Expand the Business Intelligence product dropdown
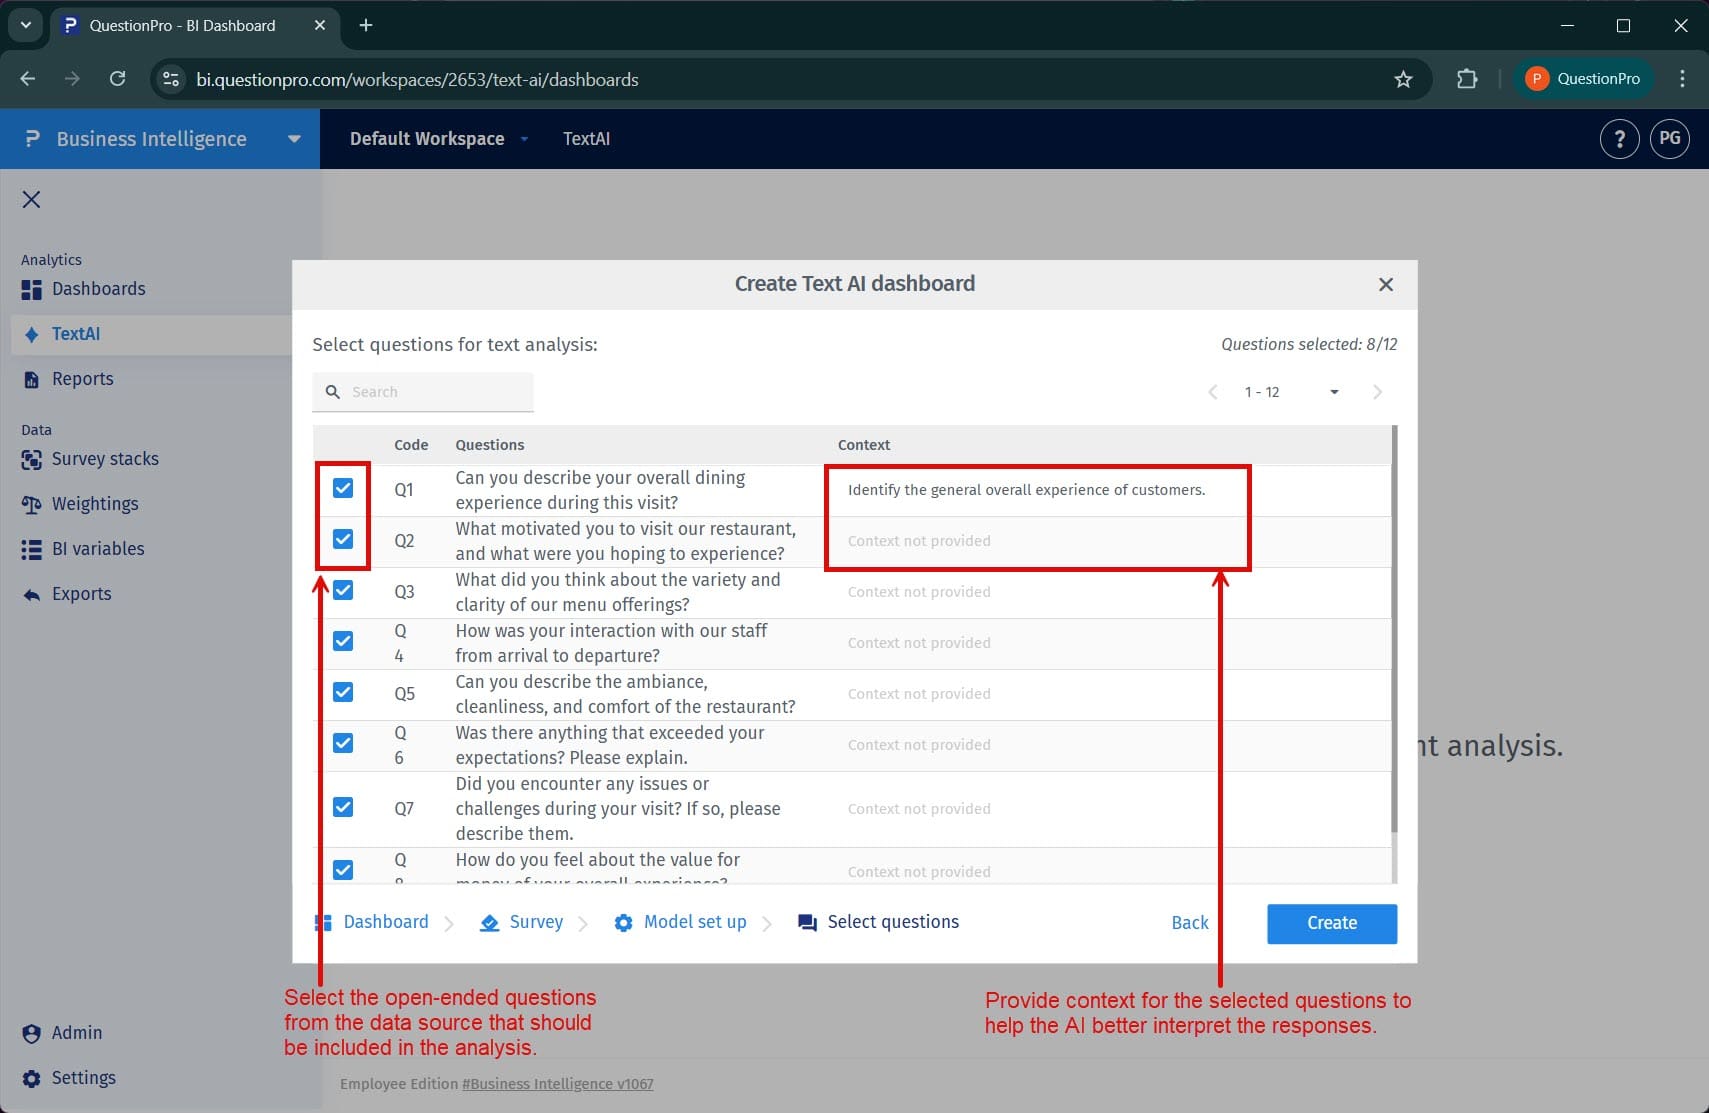 pyautogui.click(x=294, y=139)
